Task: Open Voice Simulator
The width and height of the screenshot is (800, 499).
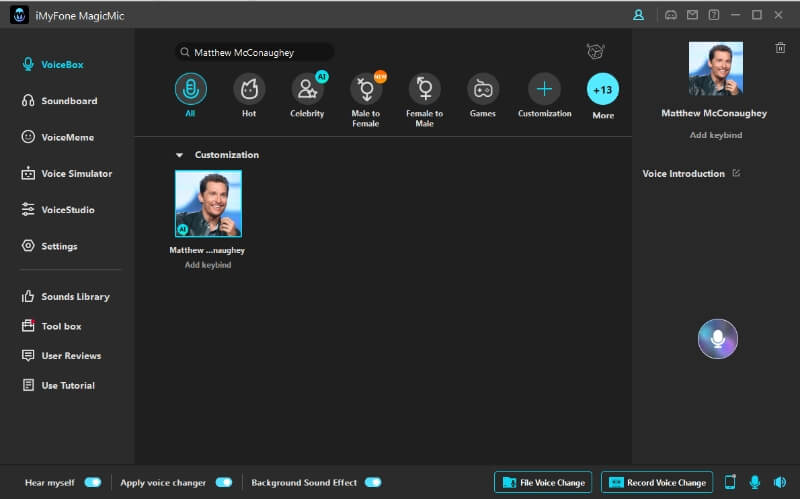Action: 66,173
